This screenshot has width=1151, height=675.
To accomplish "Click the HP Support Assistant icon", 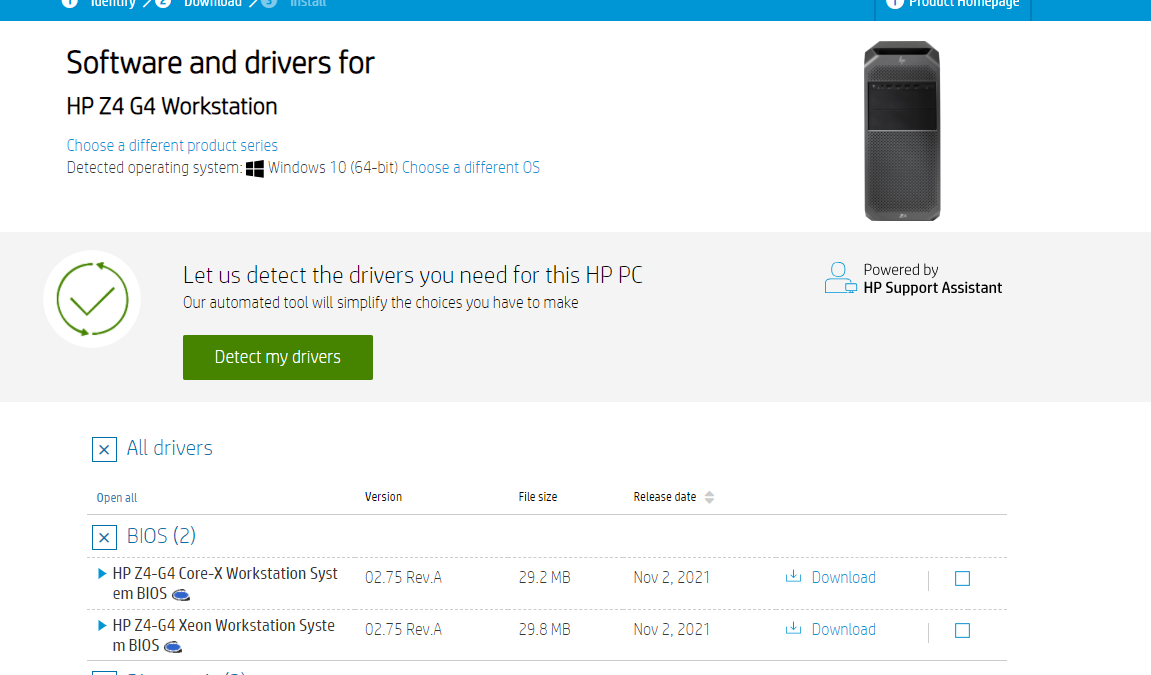I will coord(840,278).
